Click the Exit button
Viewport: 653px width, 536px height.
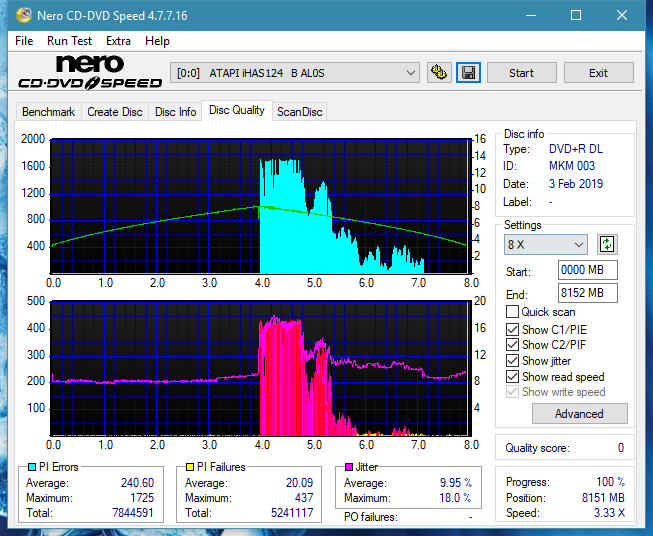pyautogui.click(x=598, y=73)
